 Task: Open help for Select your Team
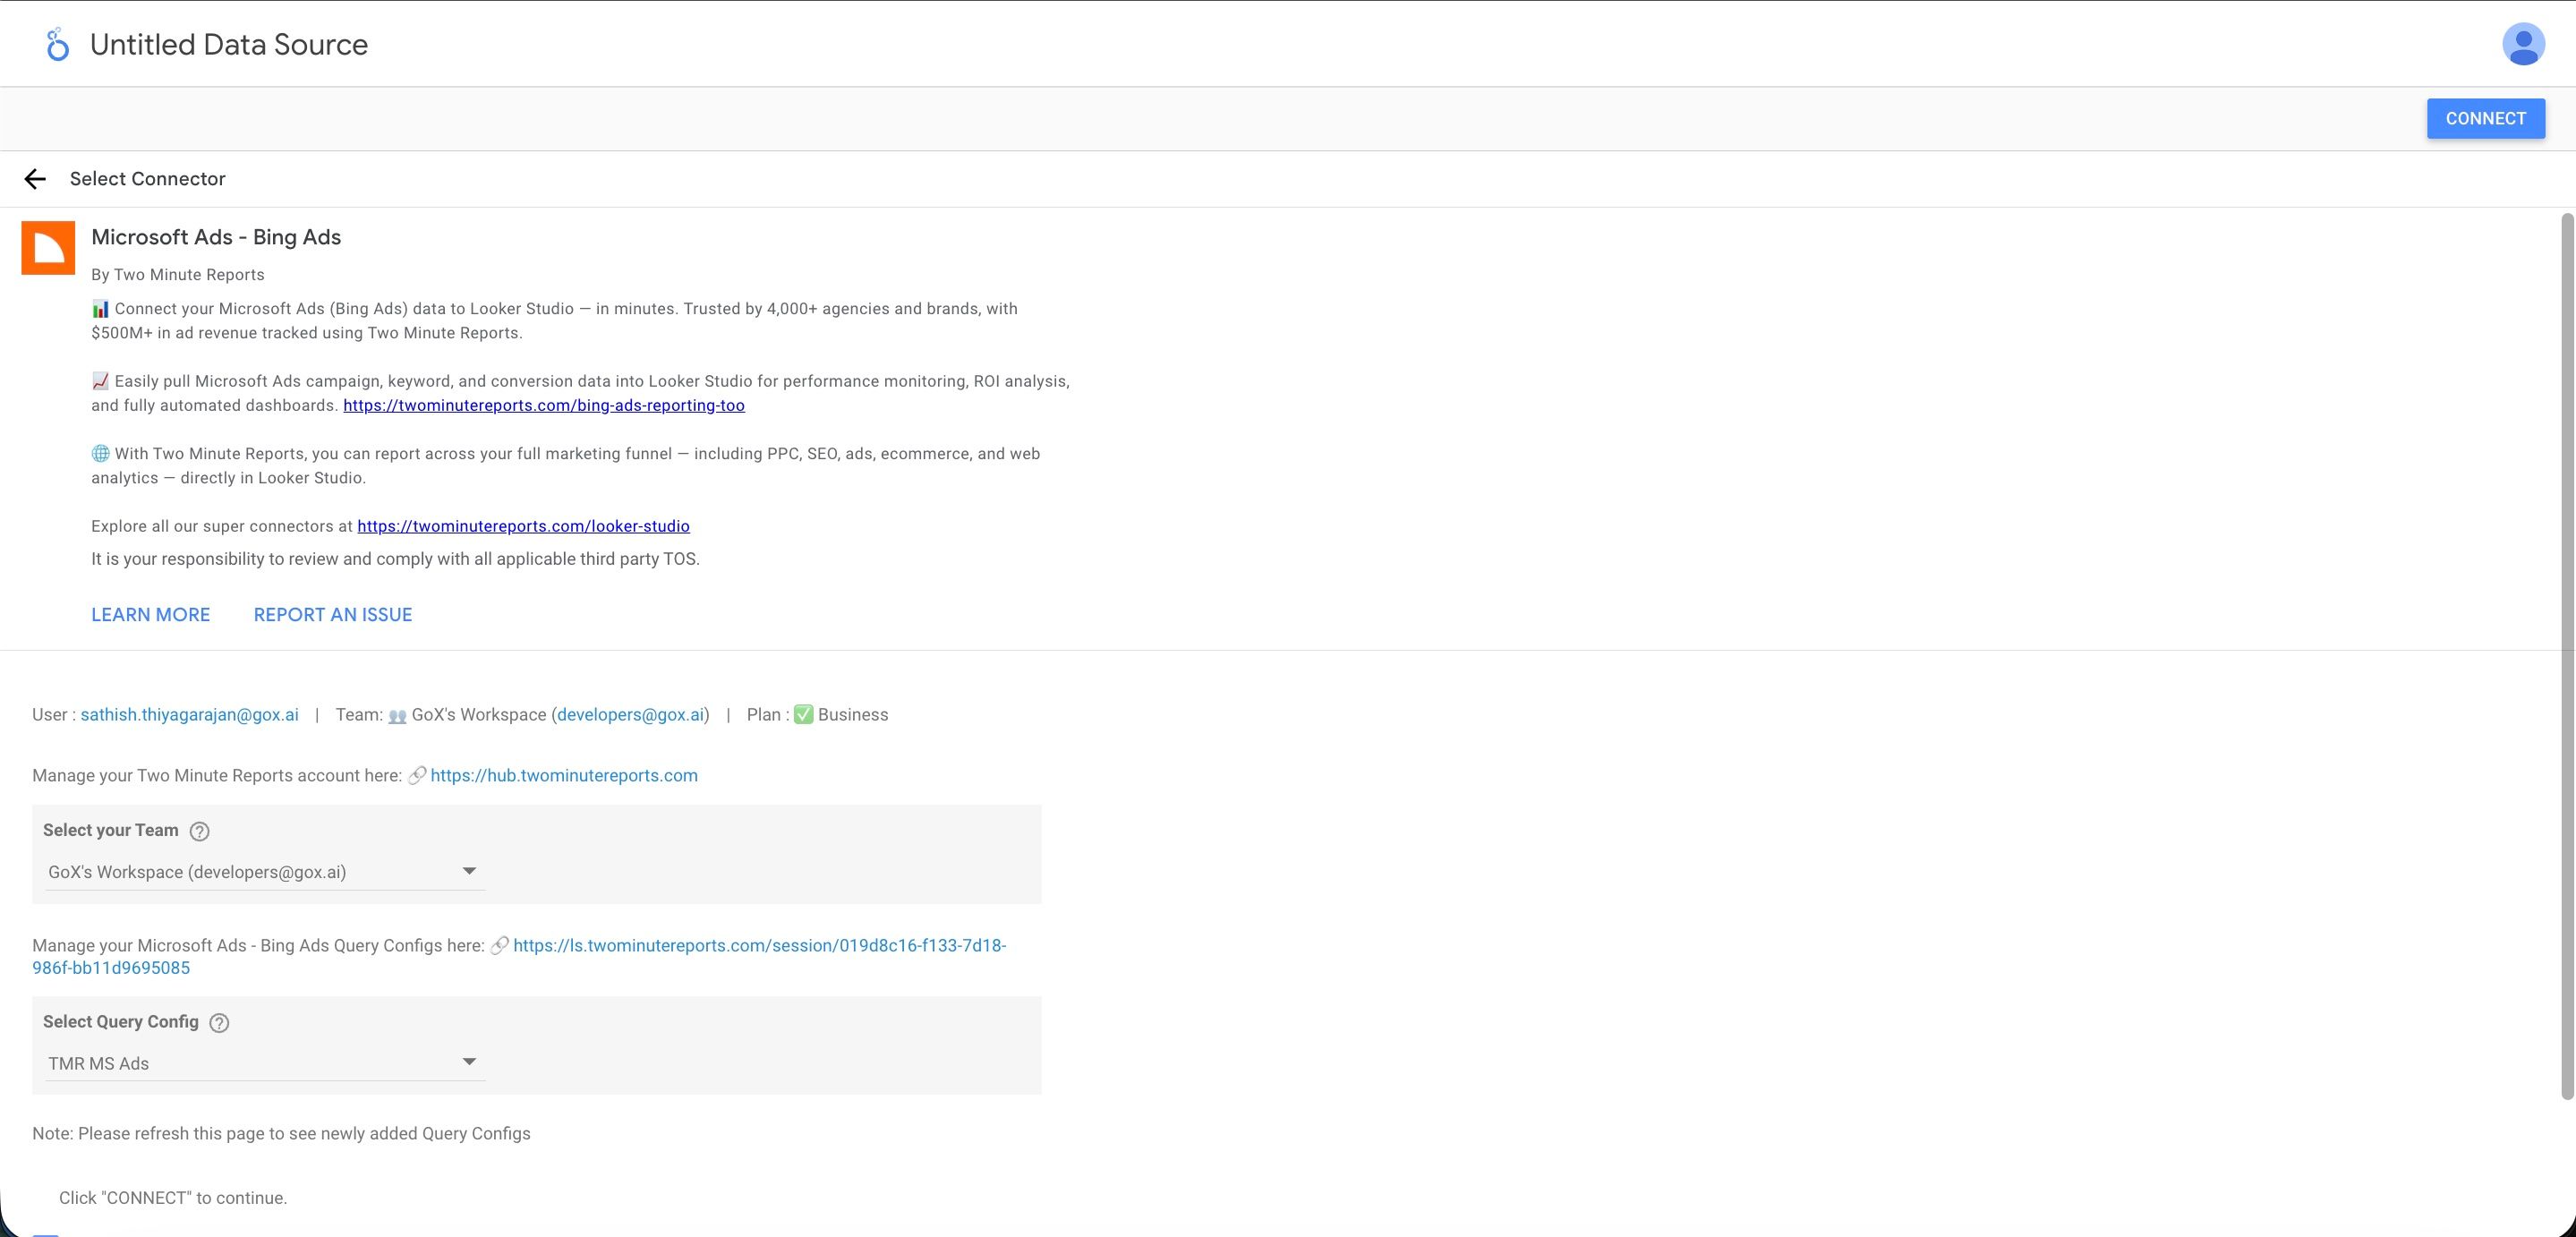(x=200, y=830)
